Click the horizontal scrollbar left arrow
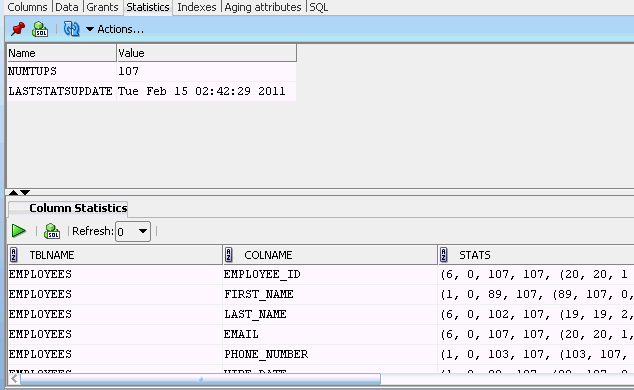634x390 pixels. [14, 379]
